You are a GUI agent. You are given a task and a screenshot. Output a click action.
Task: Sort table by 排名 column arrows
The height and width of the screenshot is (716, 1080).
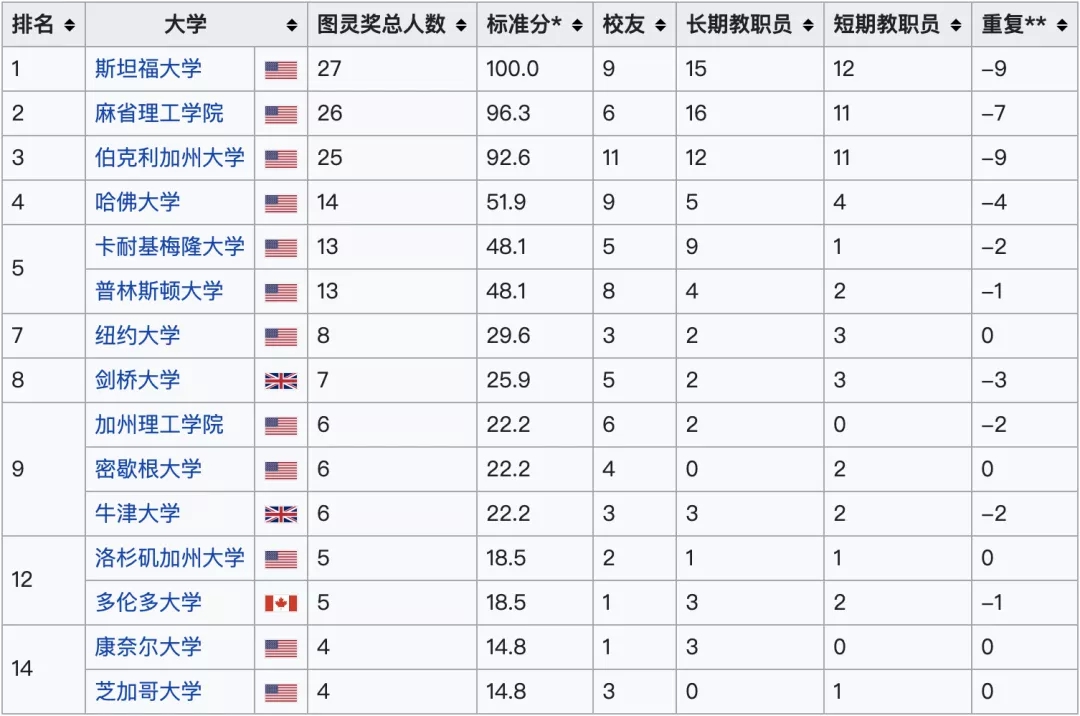tap(69, 25)
